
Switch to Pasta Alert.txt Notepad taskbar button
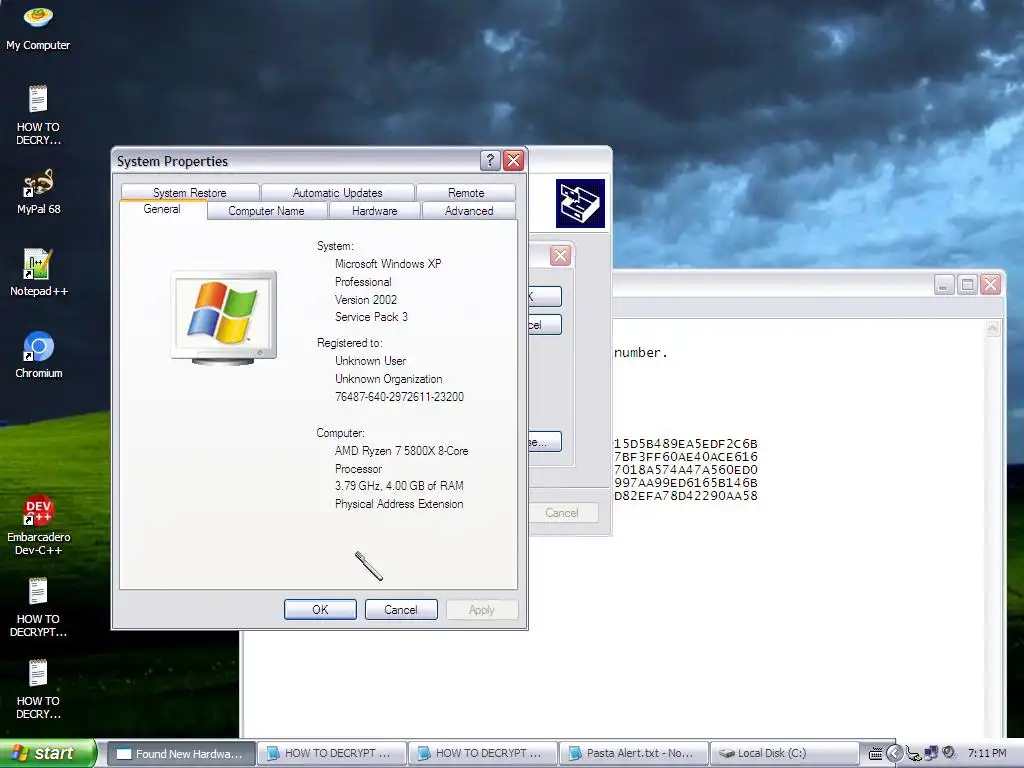633,753
